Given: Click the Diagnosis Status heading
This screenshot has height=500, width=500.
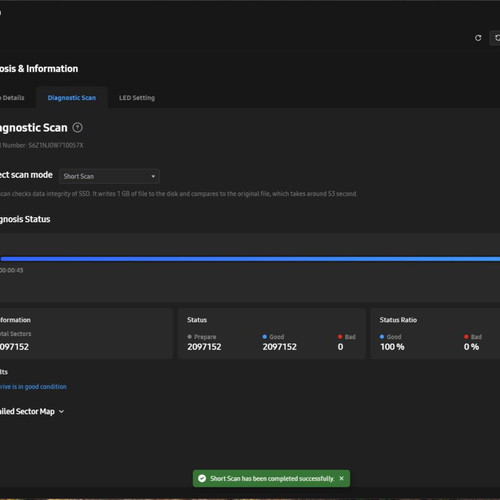Looking at the screenshot, I should coord(25,219).
